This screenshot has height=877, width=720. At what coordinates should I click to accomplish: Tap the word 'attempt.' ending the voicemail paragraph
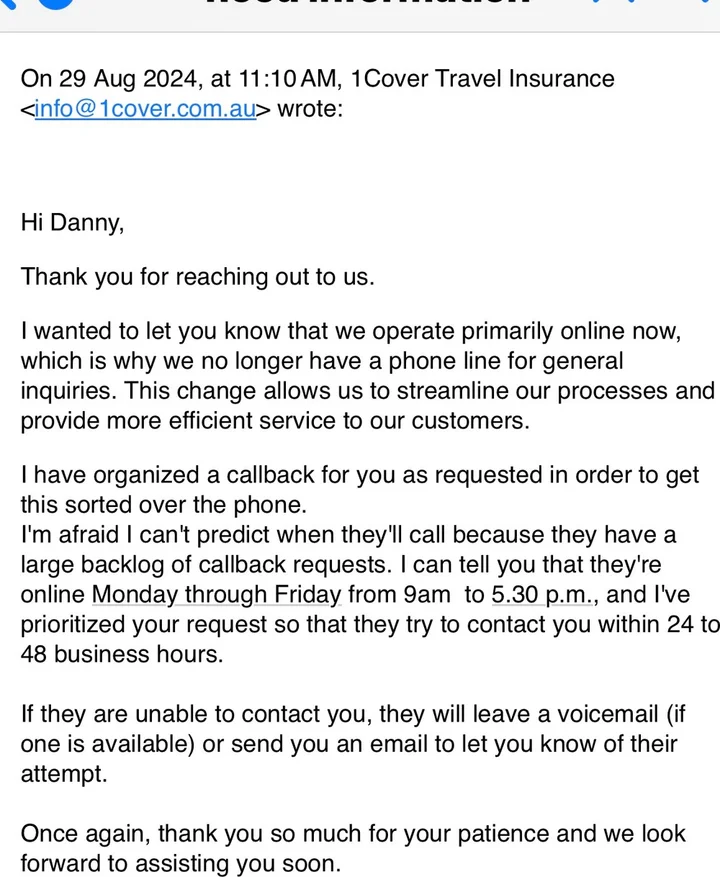click(x=64, y=774)
